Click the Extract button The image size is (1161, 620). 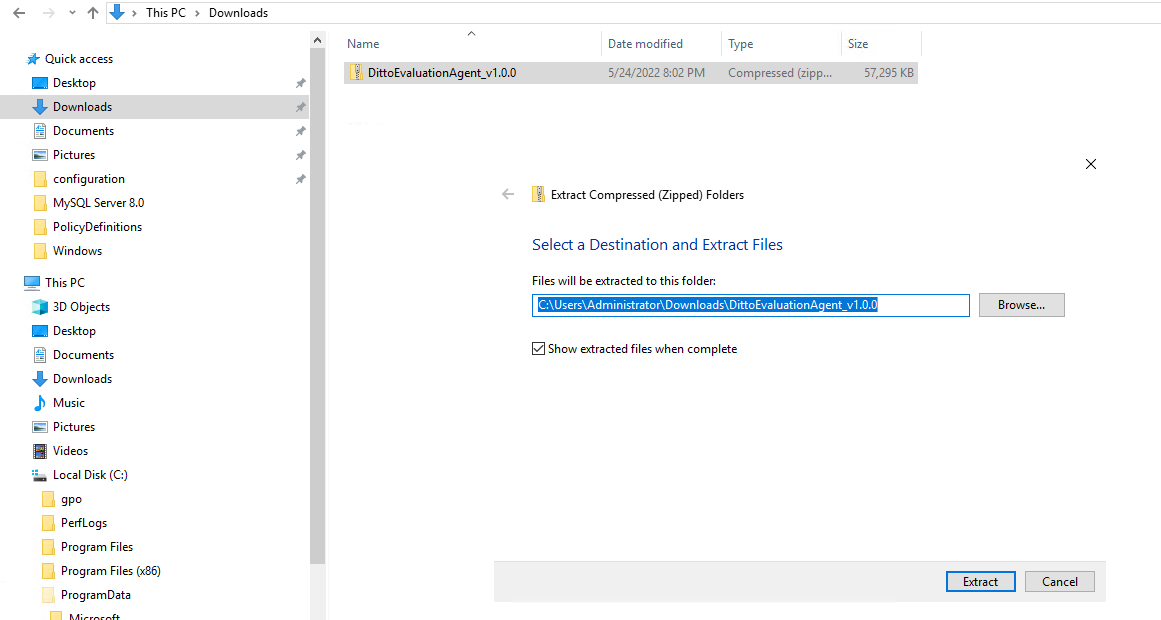point(980,581)
